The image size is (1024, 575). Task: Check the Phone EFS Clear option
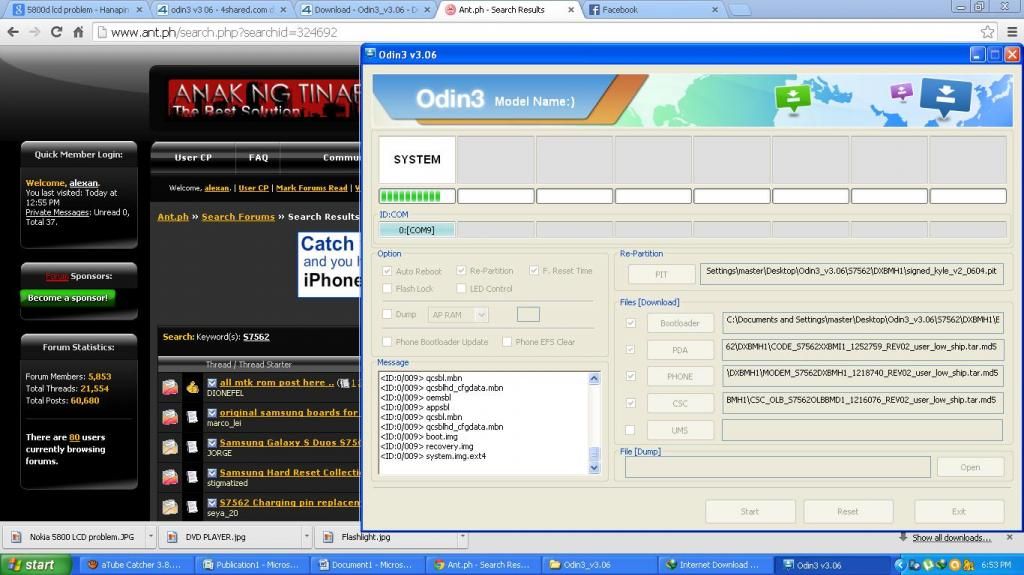[x=507, y=342]
